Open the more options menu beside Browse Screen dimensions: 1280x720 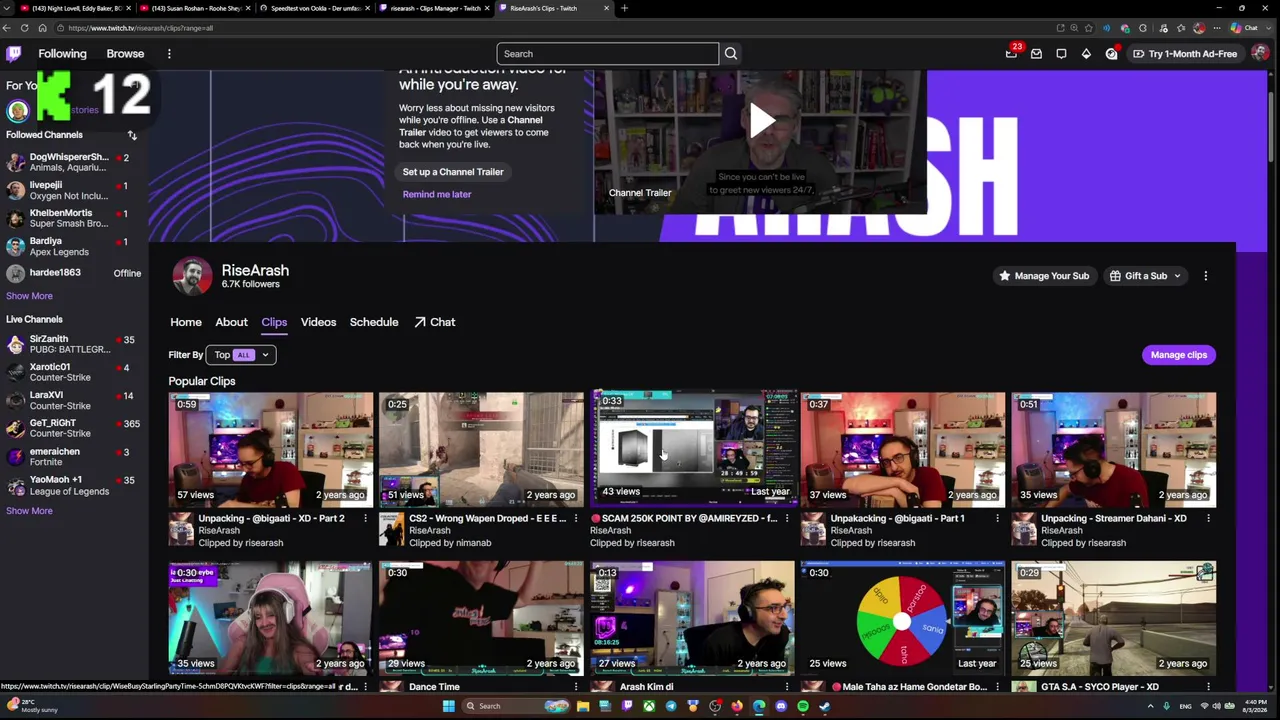[x=169, y=54]
